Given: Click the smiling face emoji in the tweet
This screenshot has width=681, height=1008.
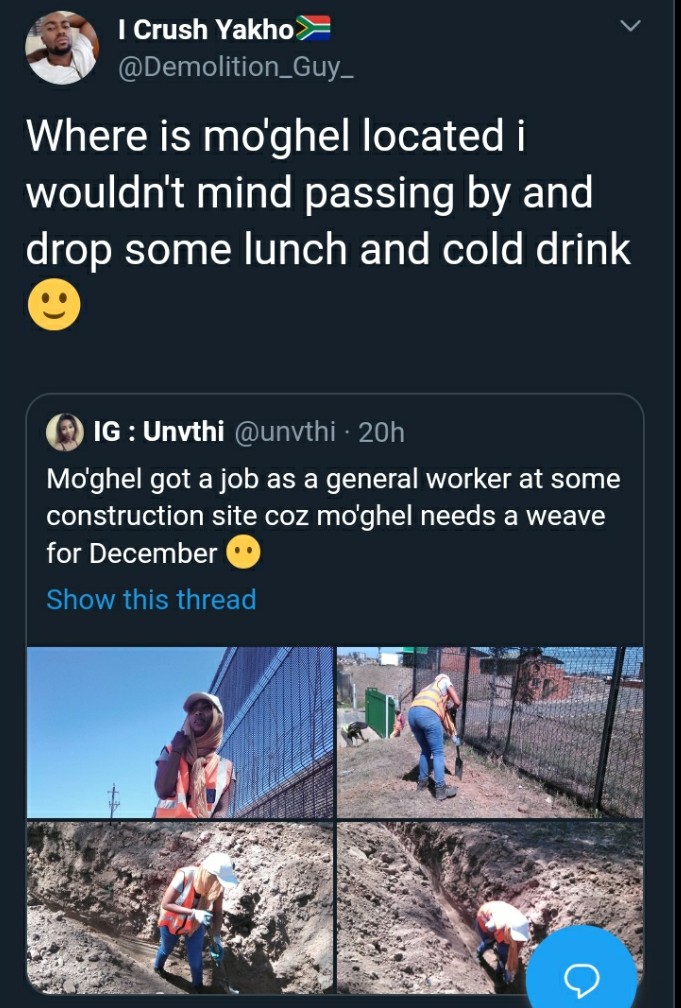Looking at the screenshot, I should coord(54,305).
